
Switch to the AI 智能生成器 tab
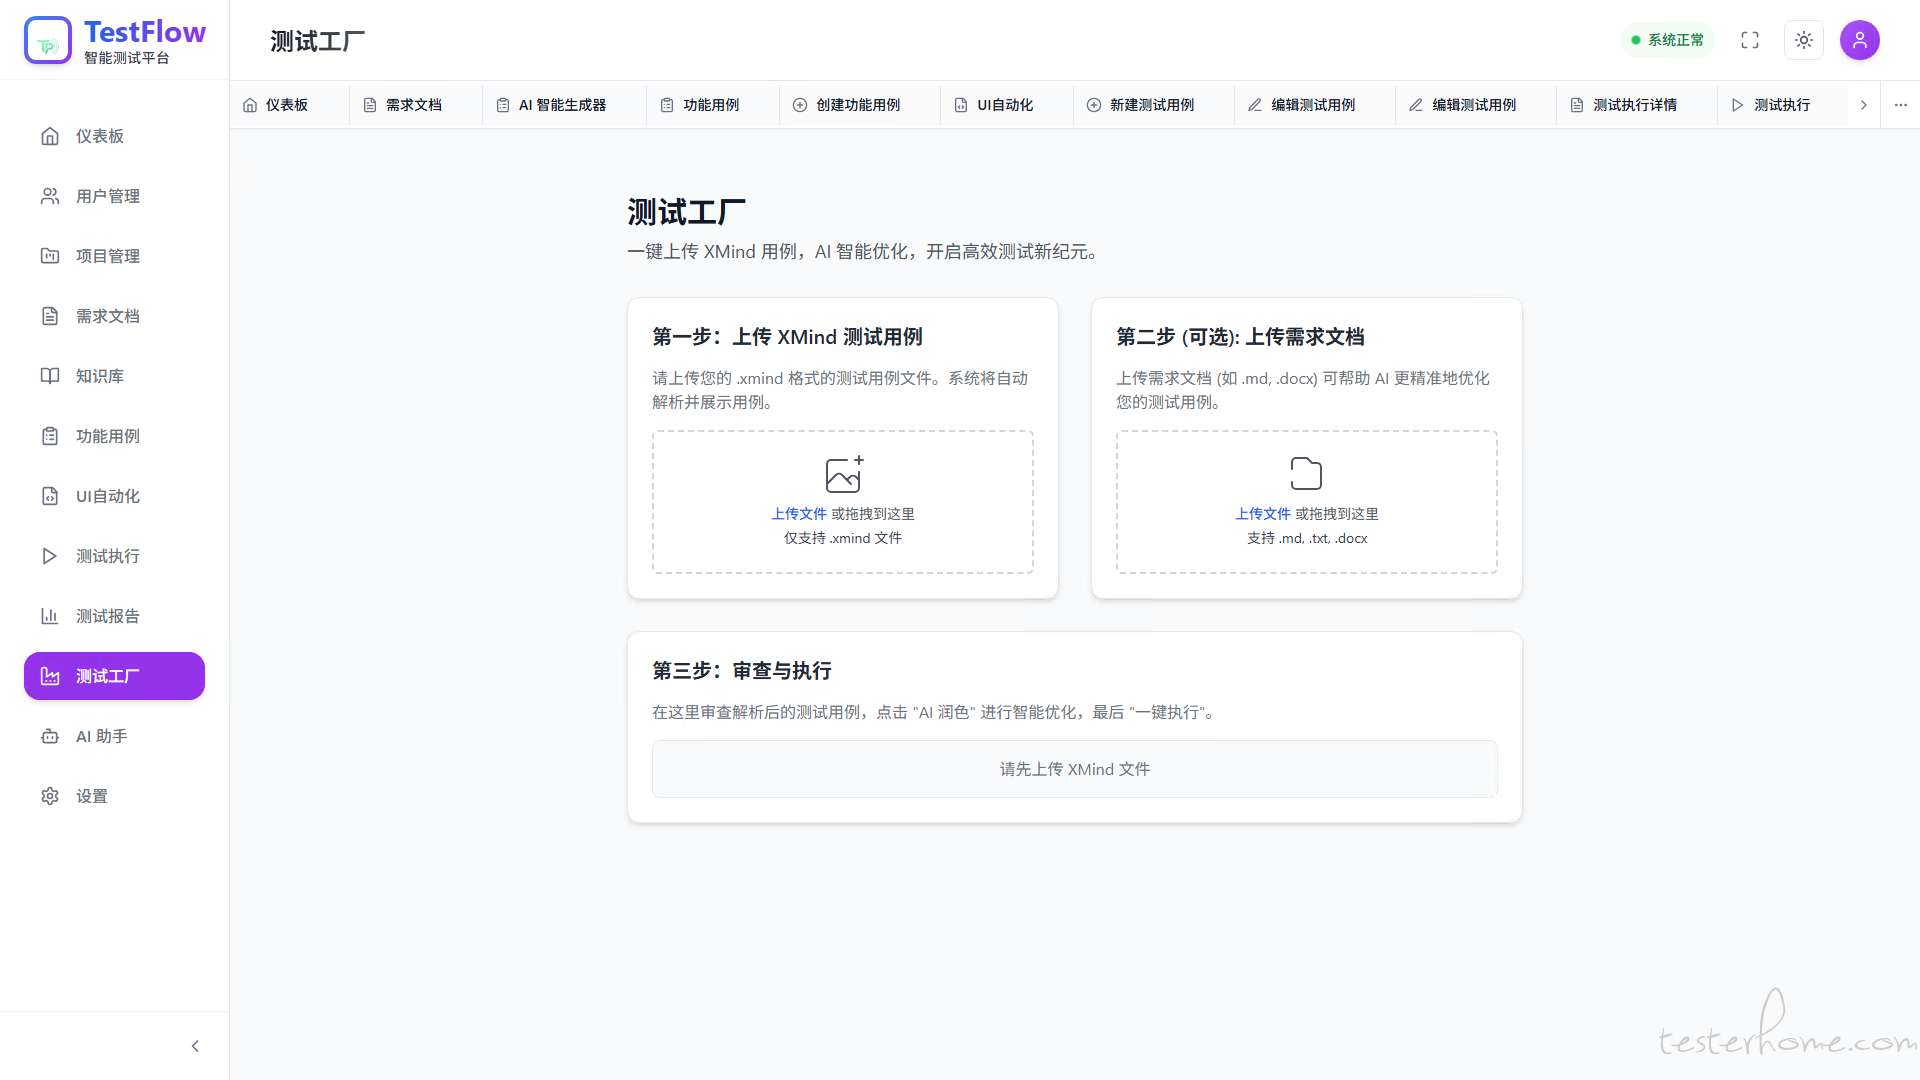pos(562,105)
